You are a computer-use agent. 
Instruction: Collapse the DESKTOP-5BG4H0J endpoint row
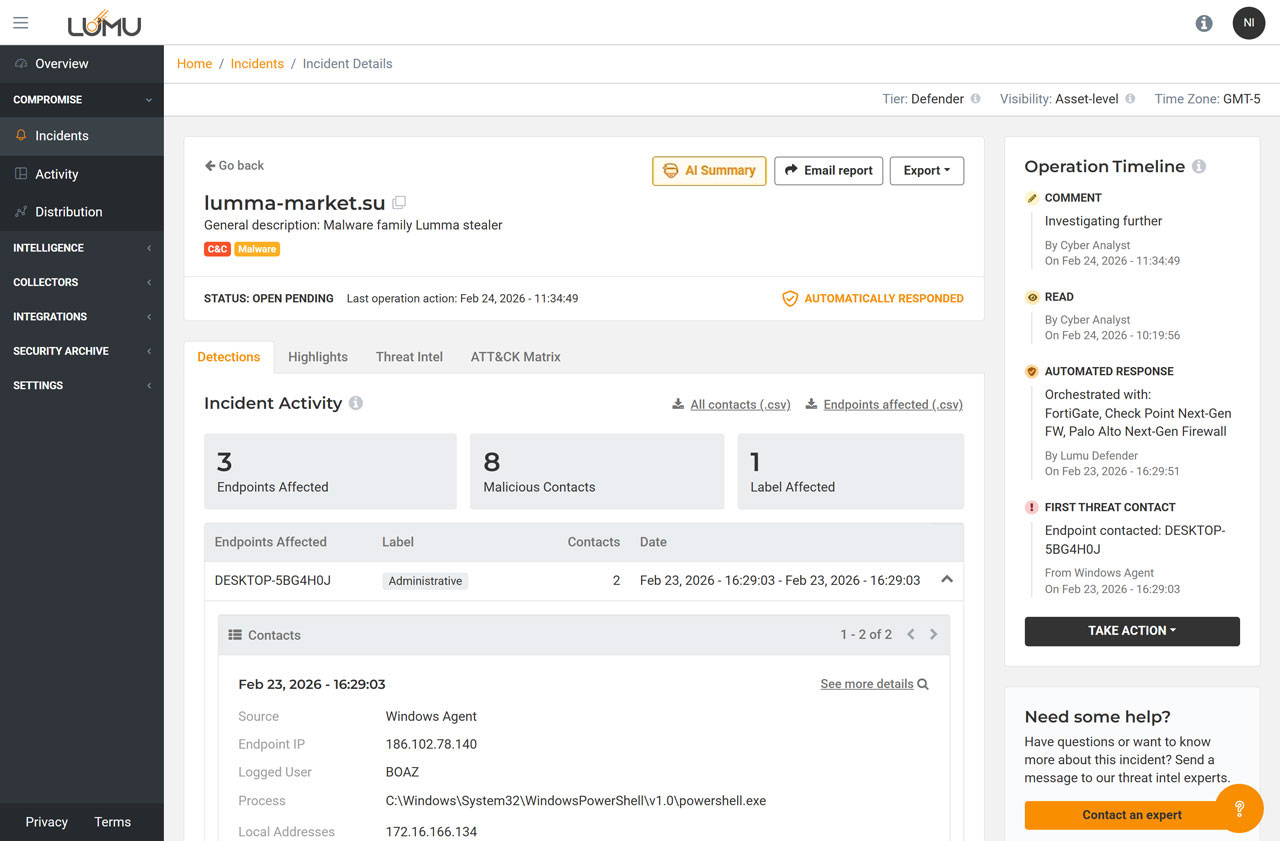coord(946,580)
